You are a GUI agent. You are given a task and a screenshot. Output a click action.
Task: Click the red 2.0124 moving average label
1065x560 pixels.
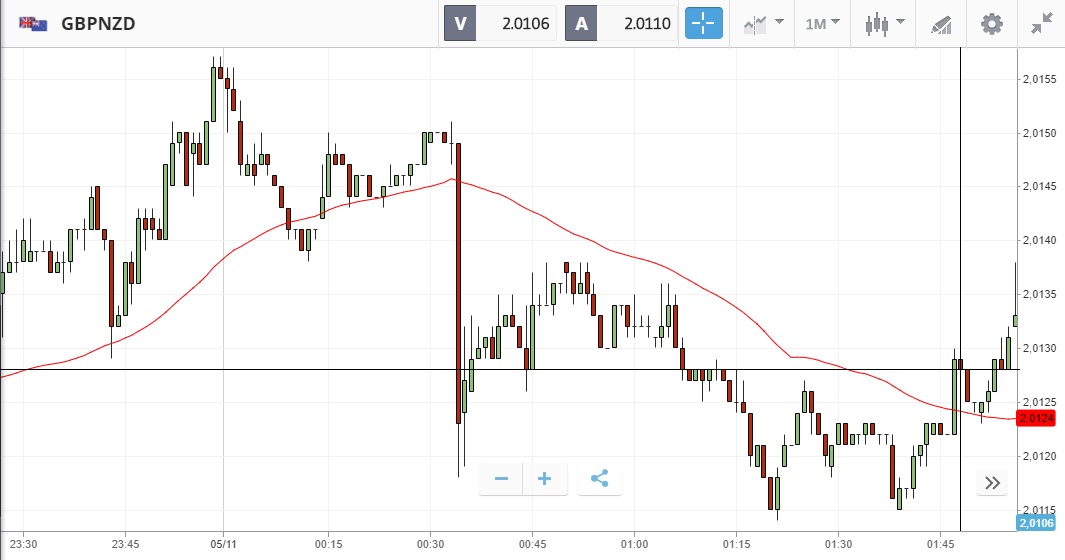coord(1038,418)
